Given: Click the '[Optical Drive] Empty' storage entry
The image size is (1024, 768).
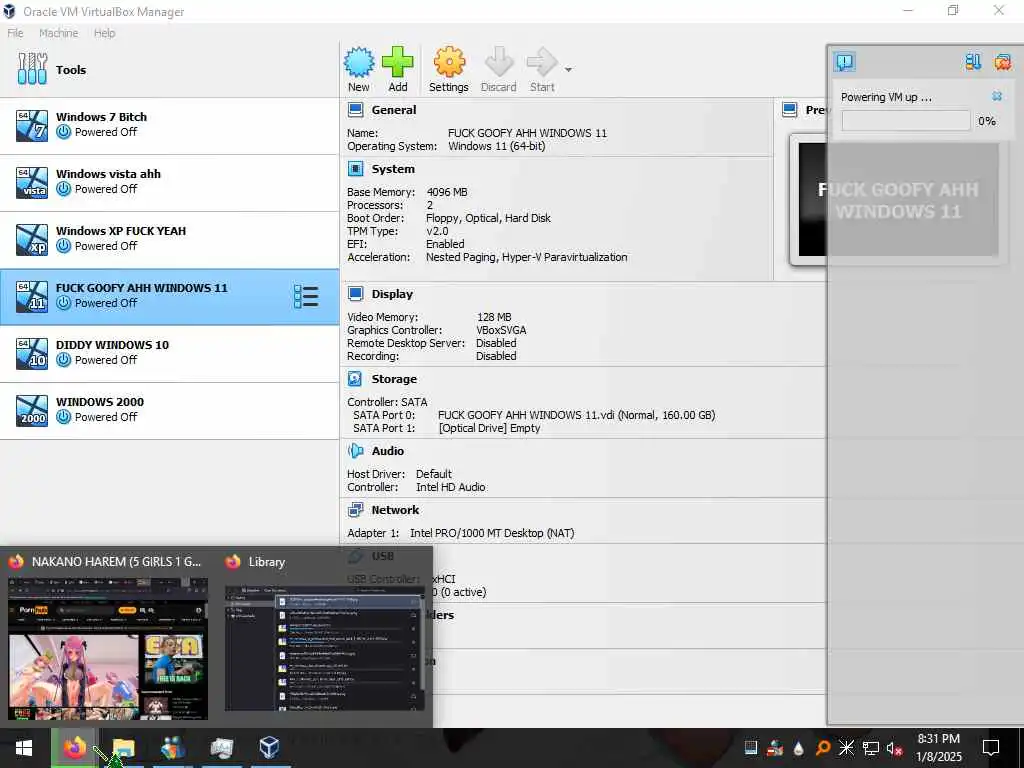Looking at the screenshot, I should 489,428.
